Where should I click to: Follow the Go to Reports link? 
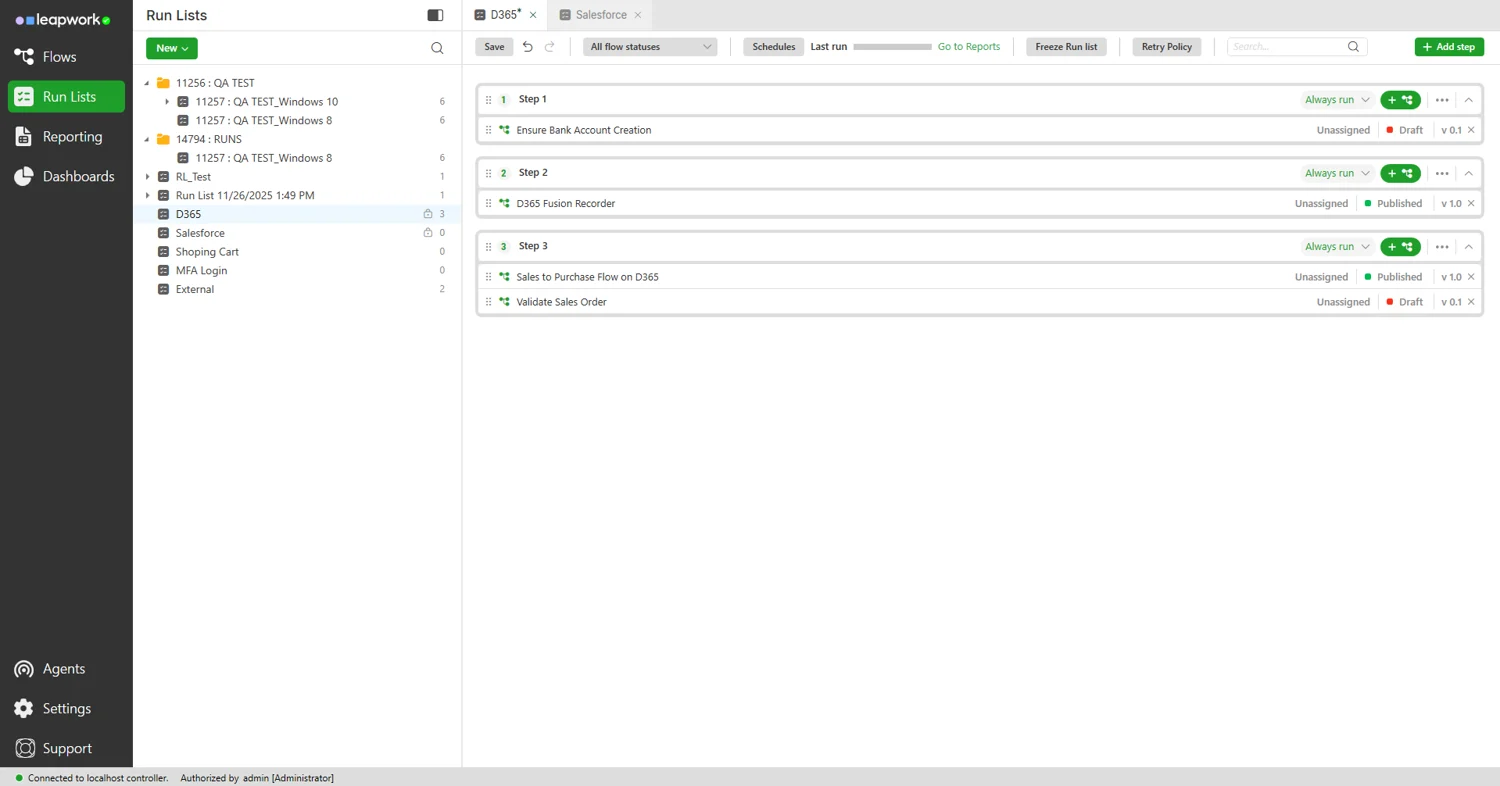[x=968, y=47]
